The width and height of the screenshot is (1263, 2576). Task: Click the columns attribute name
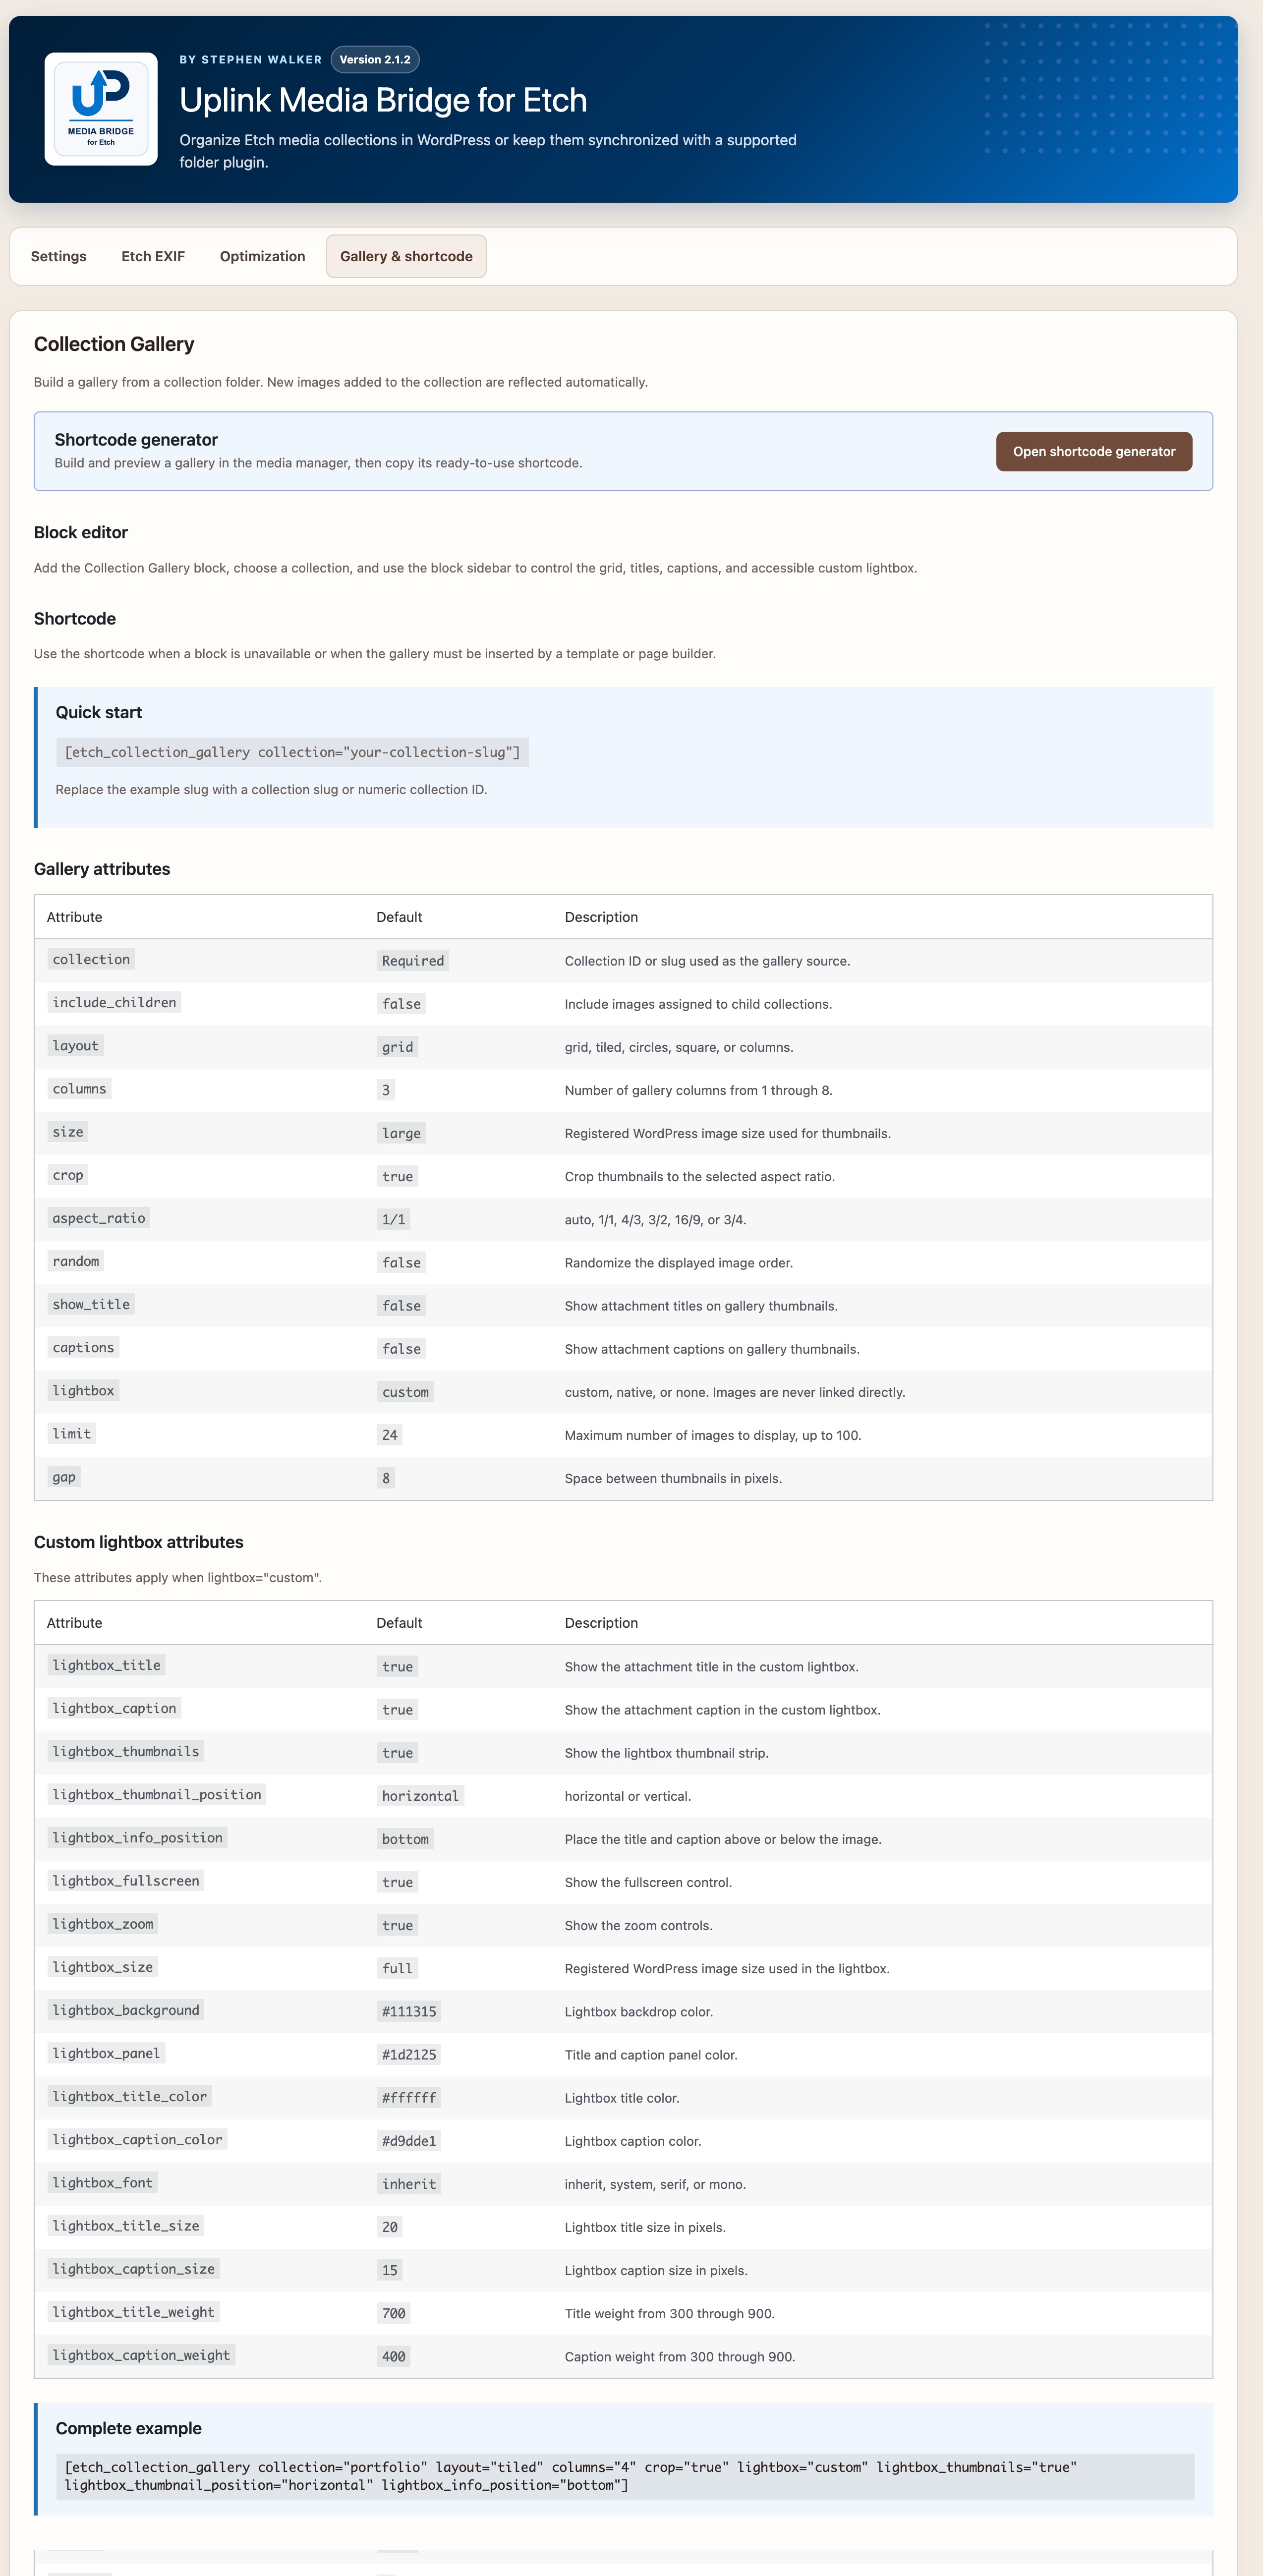click(79, 1088)
